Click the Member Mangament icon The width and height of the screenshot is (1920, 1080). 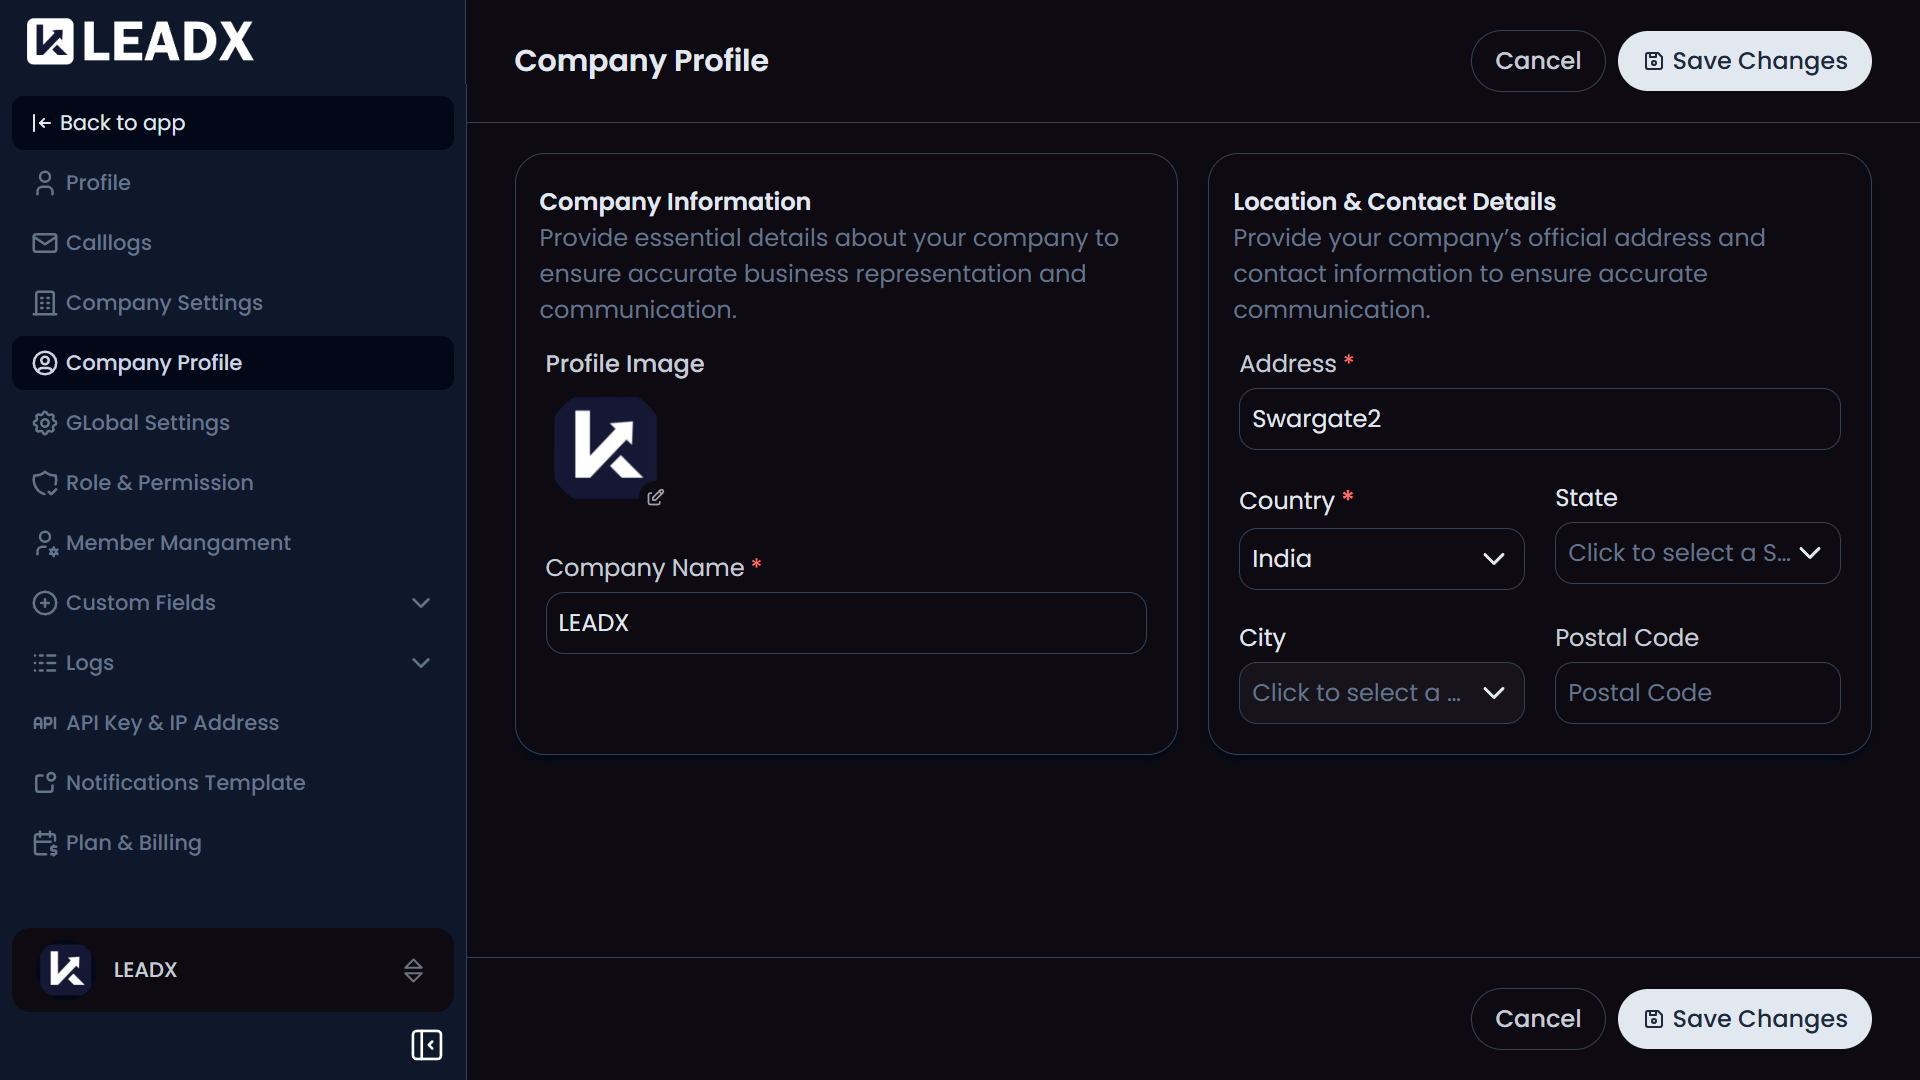[44, 542]
